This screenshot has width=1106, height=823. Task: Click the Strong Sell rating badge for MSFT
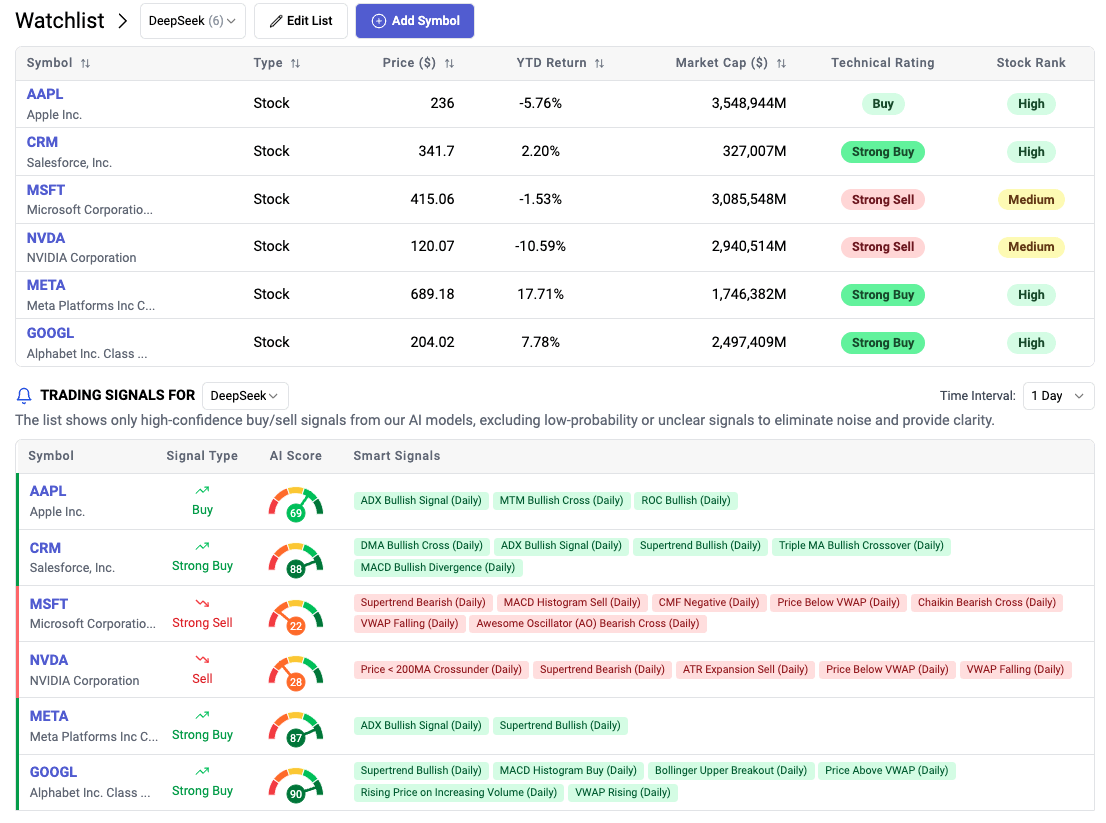882,200
